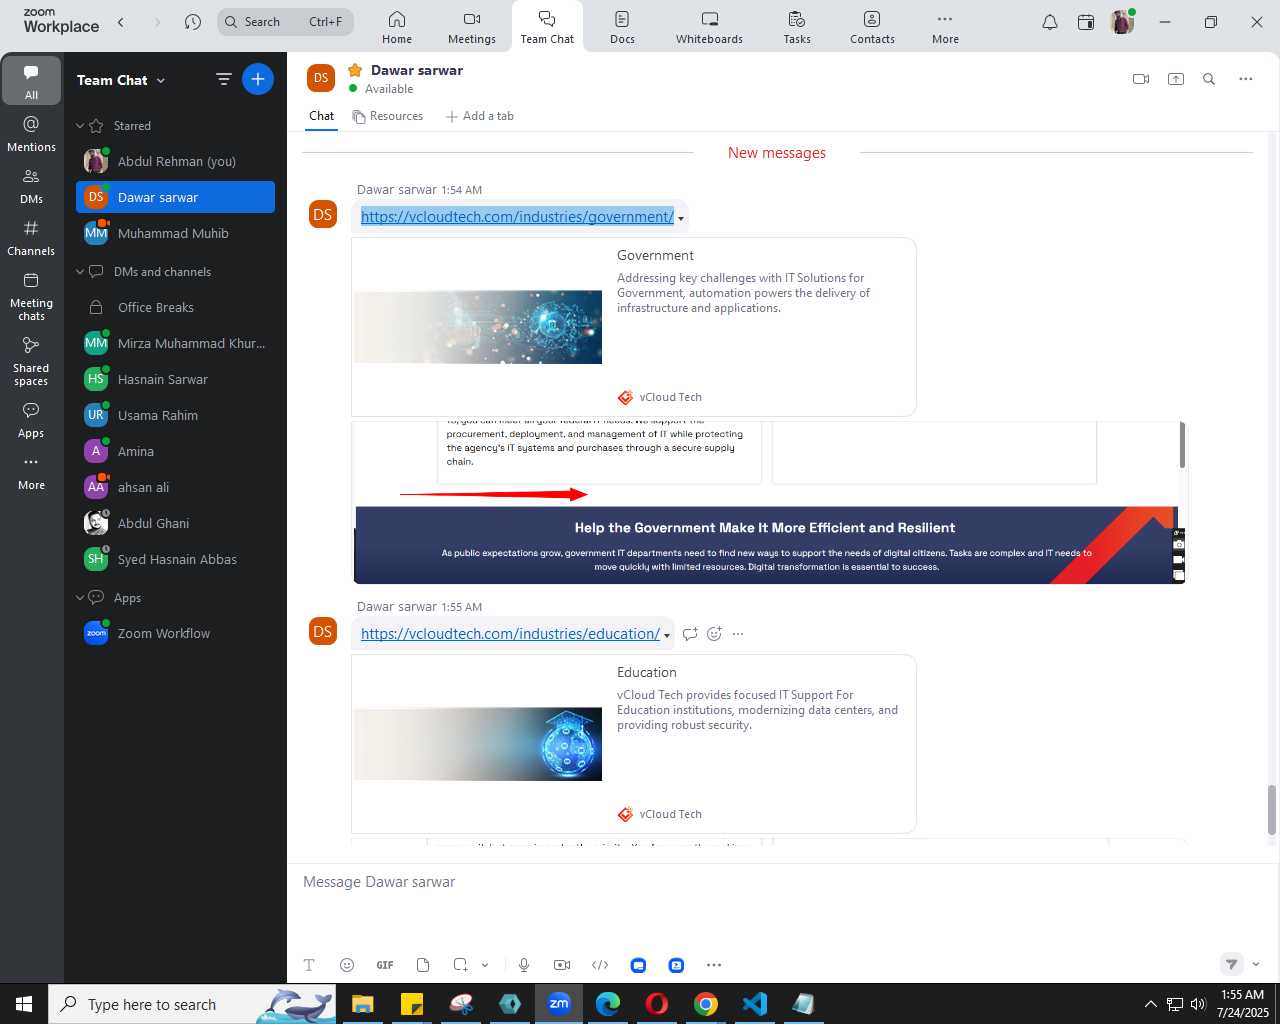Click the screen share icon in chat header
This screenshot has height=1024, width=1280.
pyautogui.click(x=1176, y=79)
